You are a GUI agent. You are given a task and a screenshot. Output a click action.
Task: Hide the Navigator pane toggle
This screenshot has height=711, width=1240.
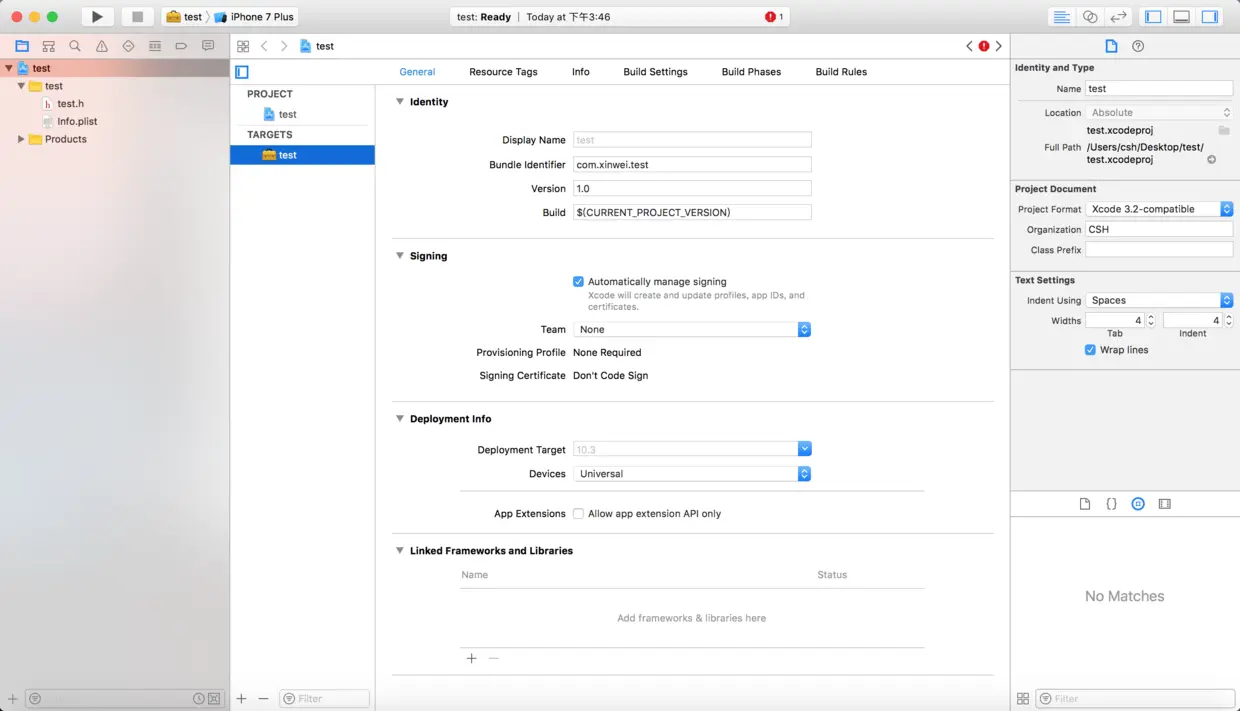(1153, 17)
